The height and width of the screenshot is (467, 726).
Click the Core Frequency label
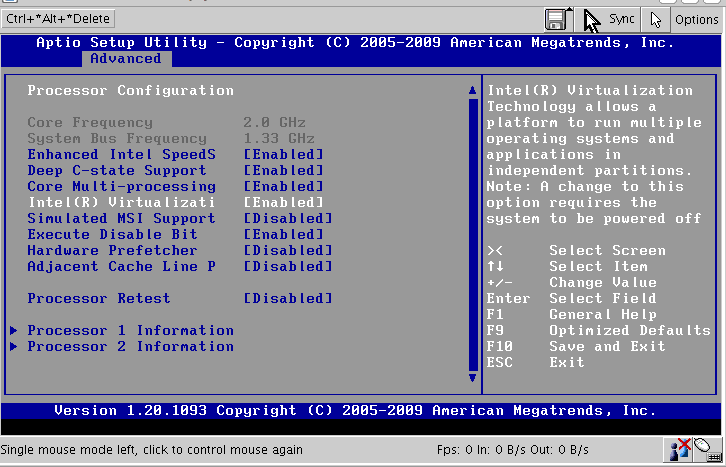point(90,122)
